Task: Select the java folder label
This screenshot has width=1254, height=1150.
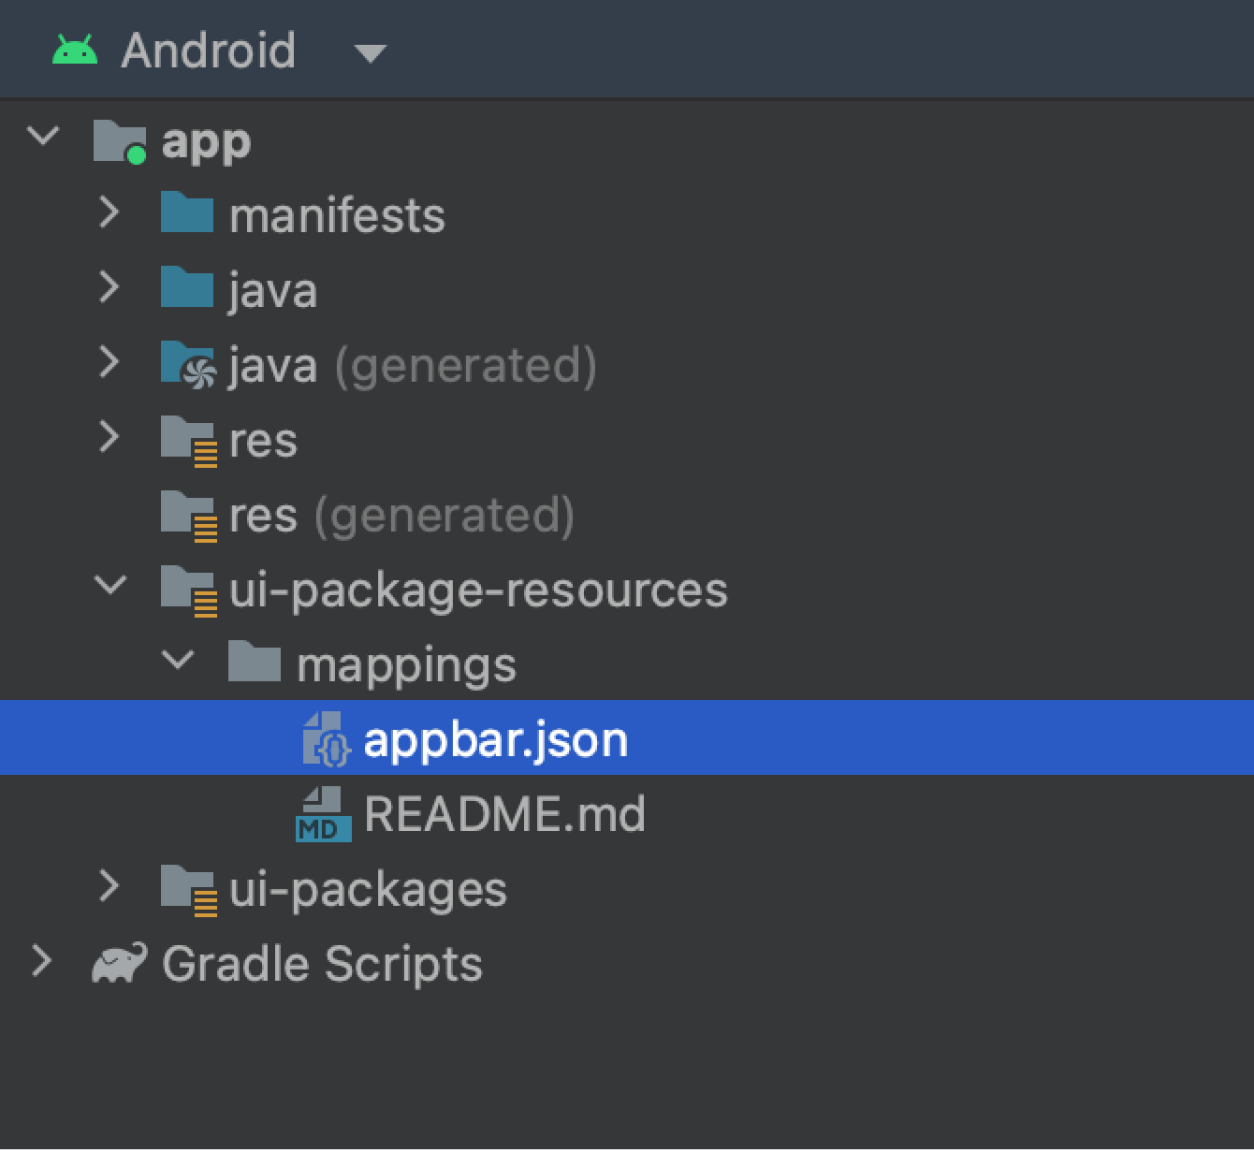Action: [x=273, y=292]
